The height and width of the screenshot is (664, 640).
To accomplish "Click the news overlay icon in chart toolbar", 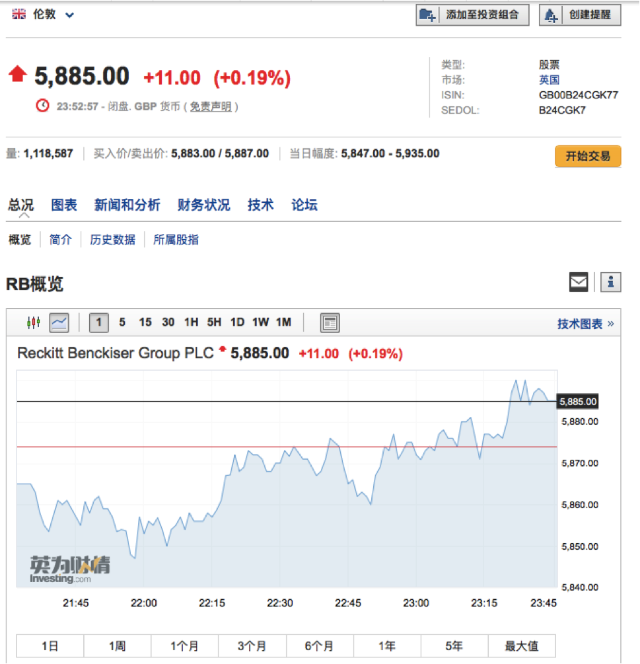I will (x=330, y=323).
